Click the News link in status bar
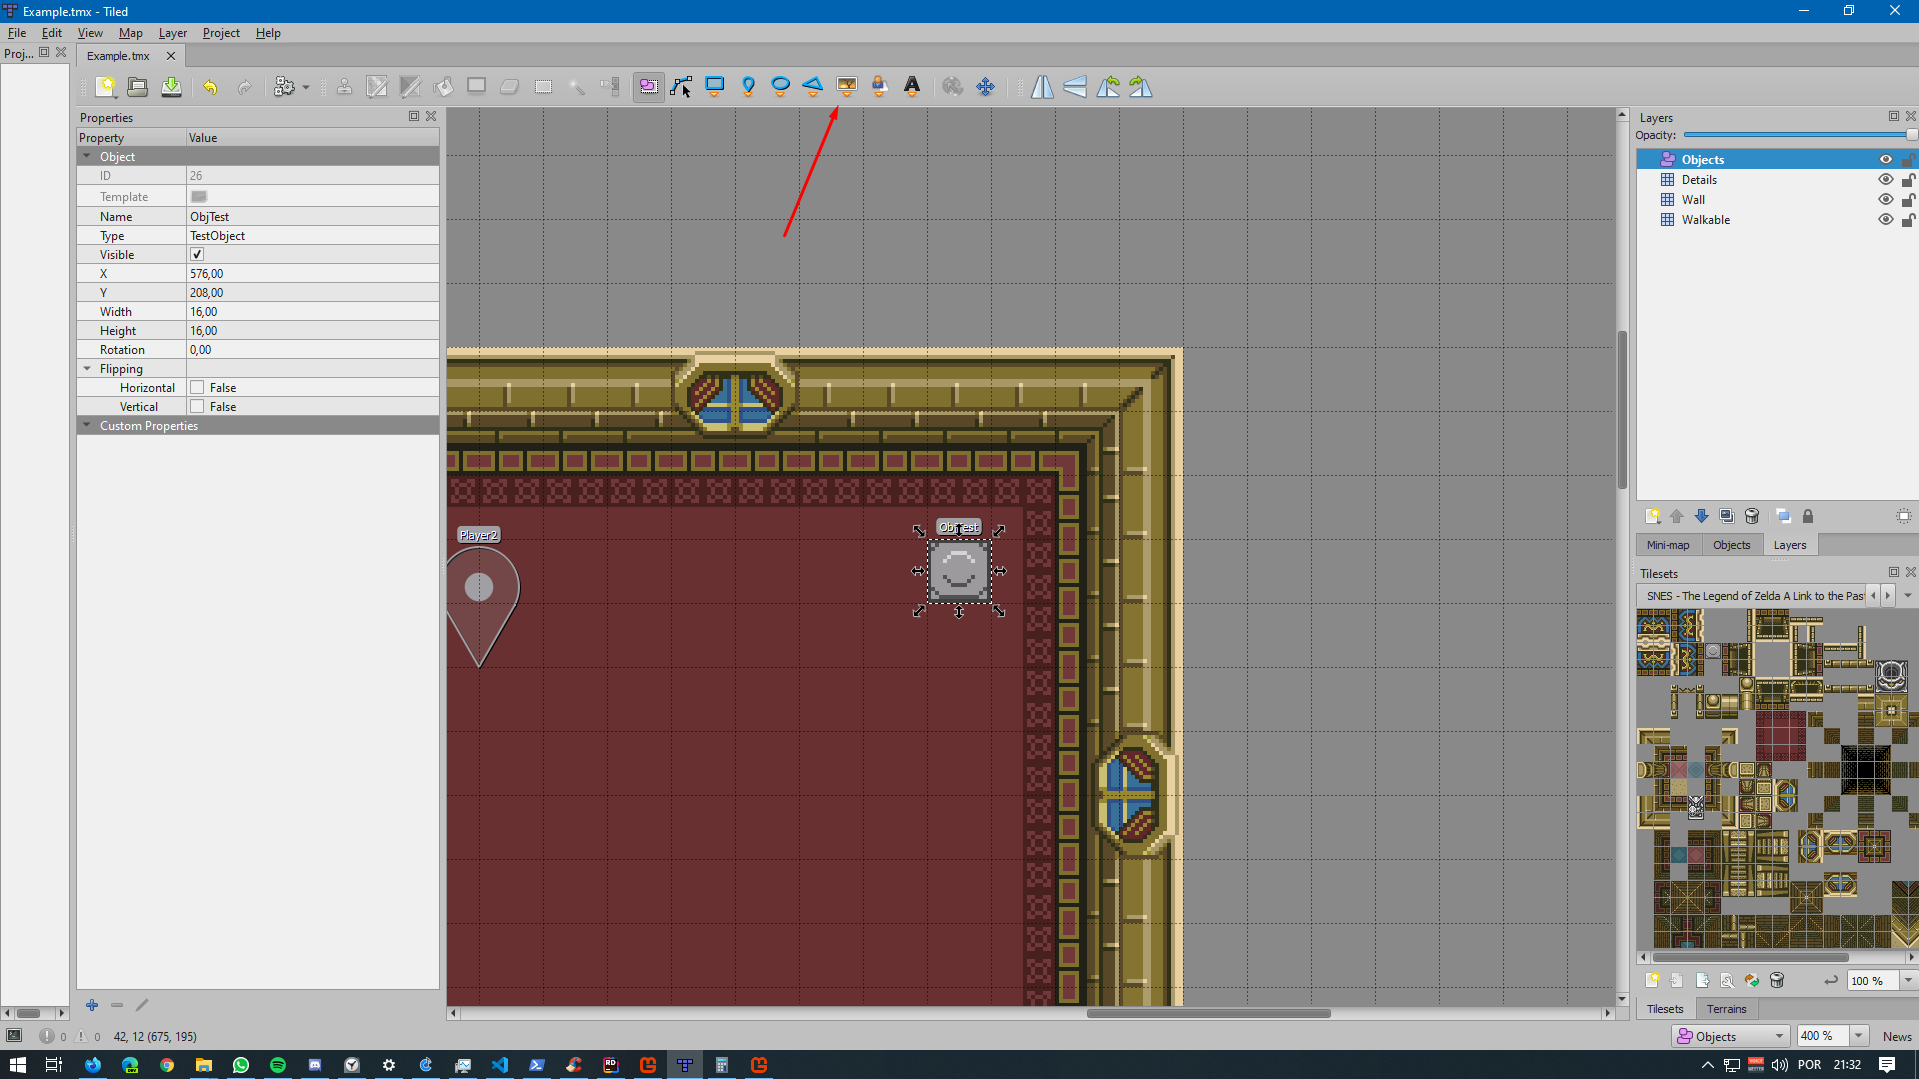 (1897, 1037)
